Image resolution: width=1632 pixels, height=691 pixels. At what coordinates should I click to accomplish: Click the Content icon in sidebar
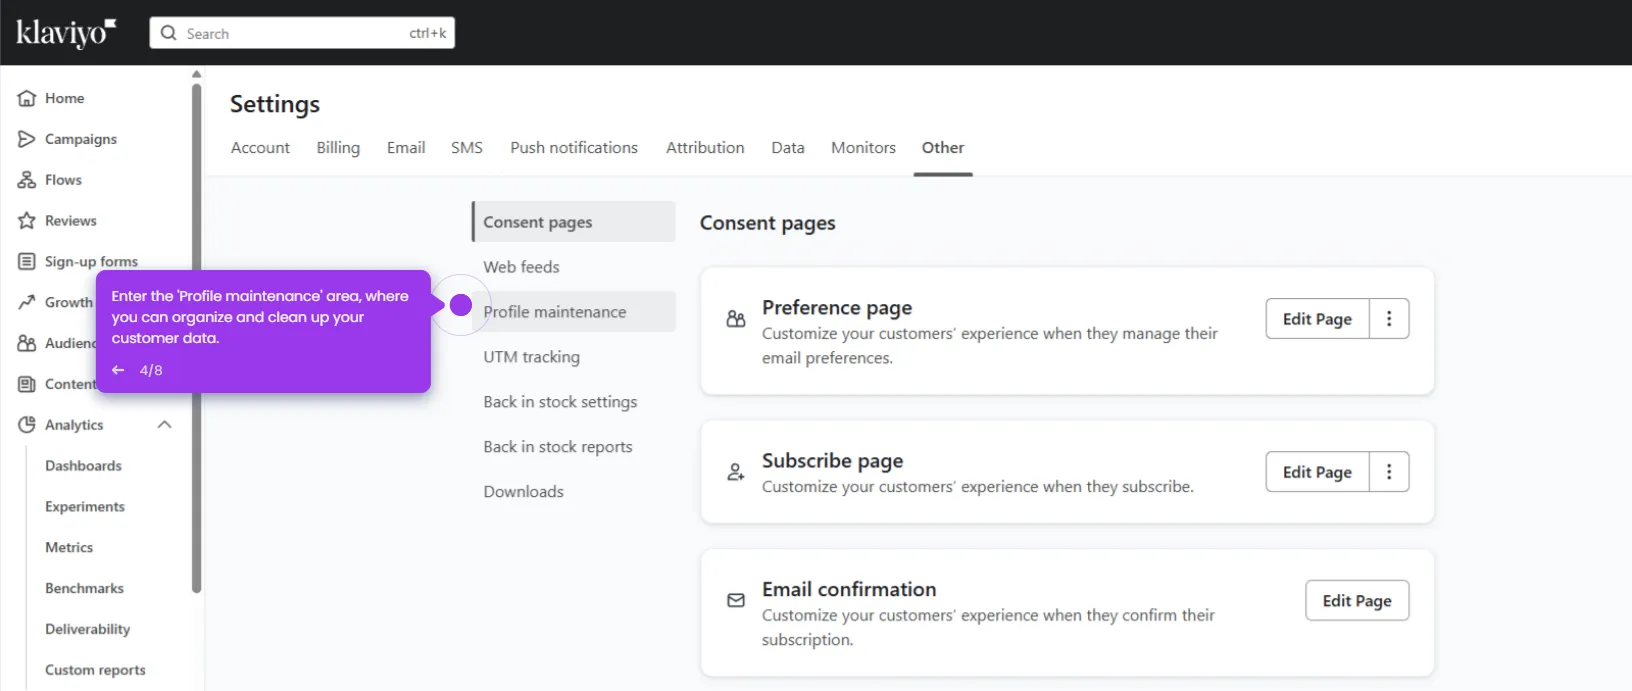tap(27, 384)
